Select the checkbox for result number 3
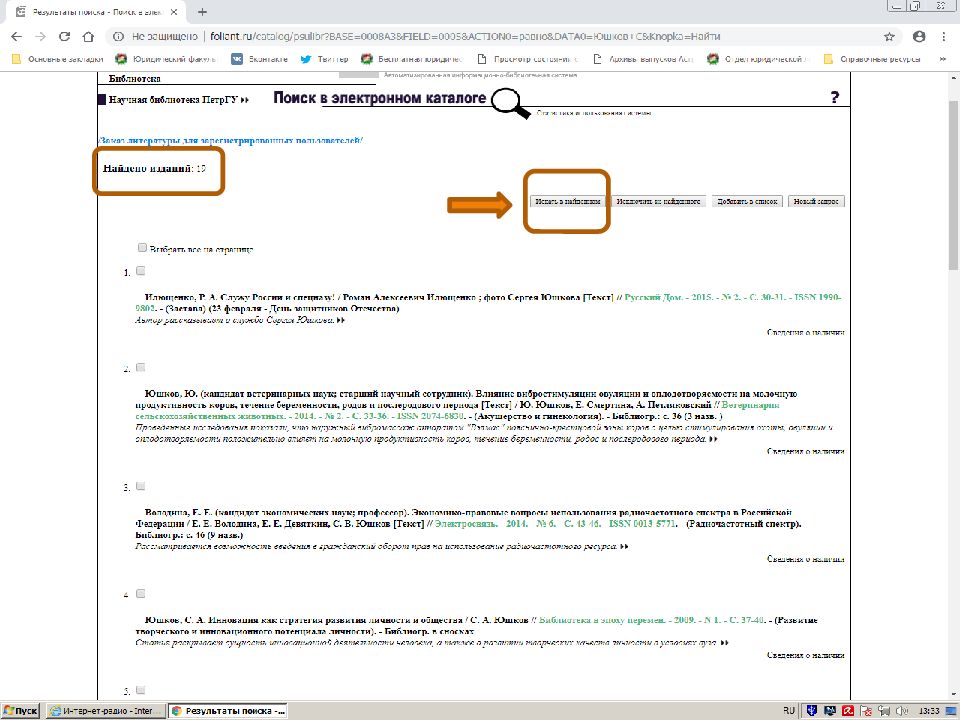The height and width of the screenshot is (720, 960). (x=141, y=486)
